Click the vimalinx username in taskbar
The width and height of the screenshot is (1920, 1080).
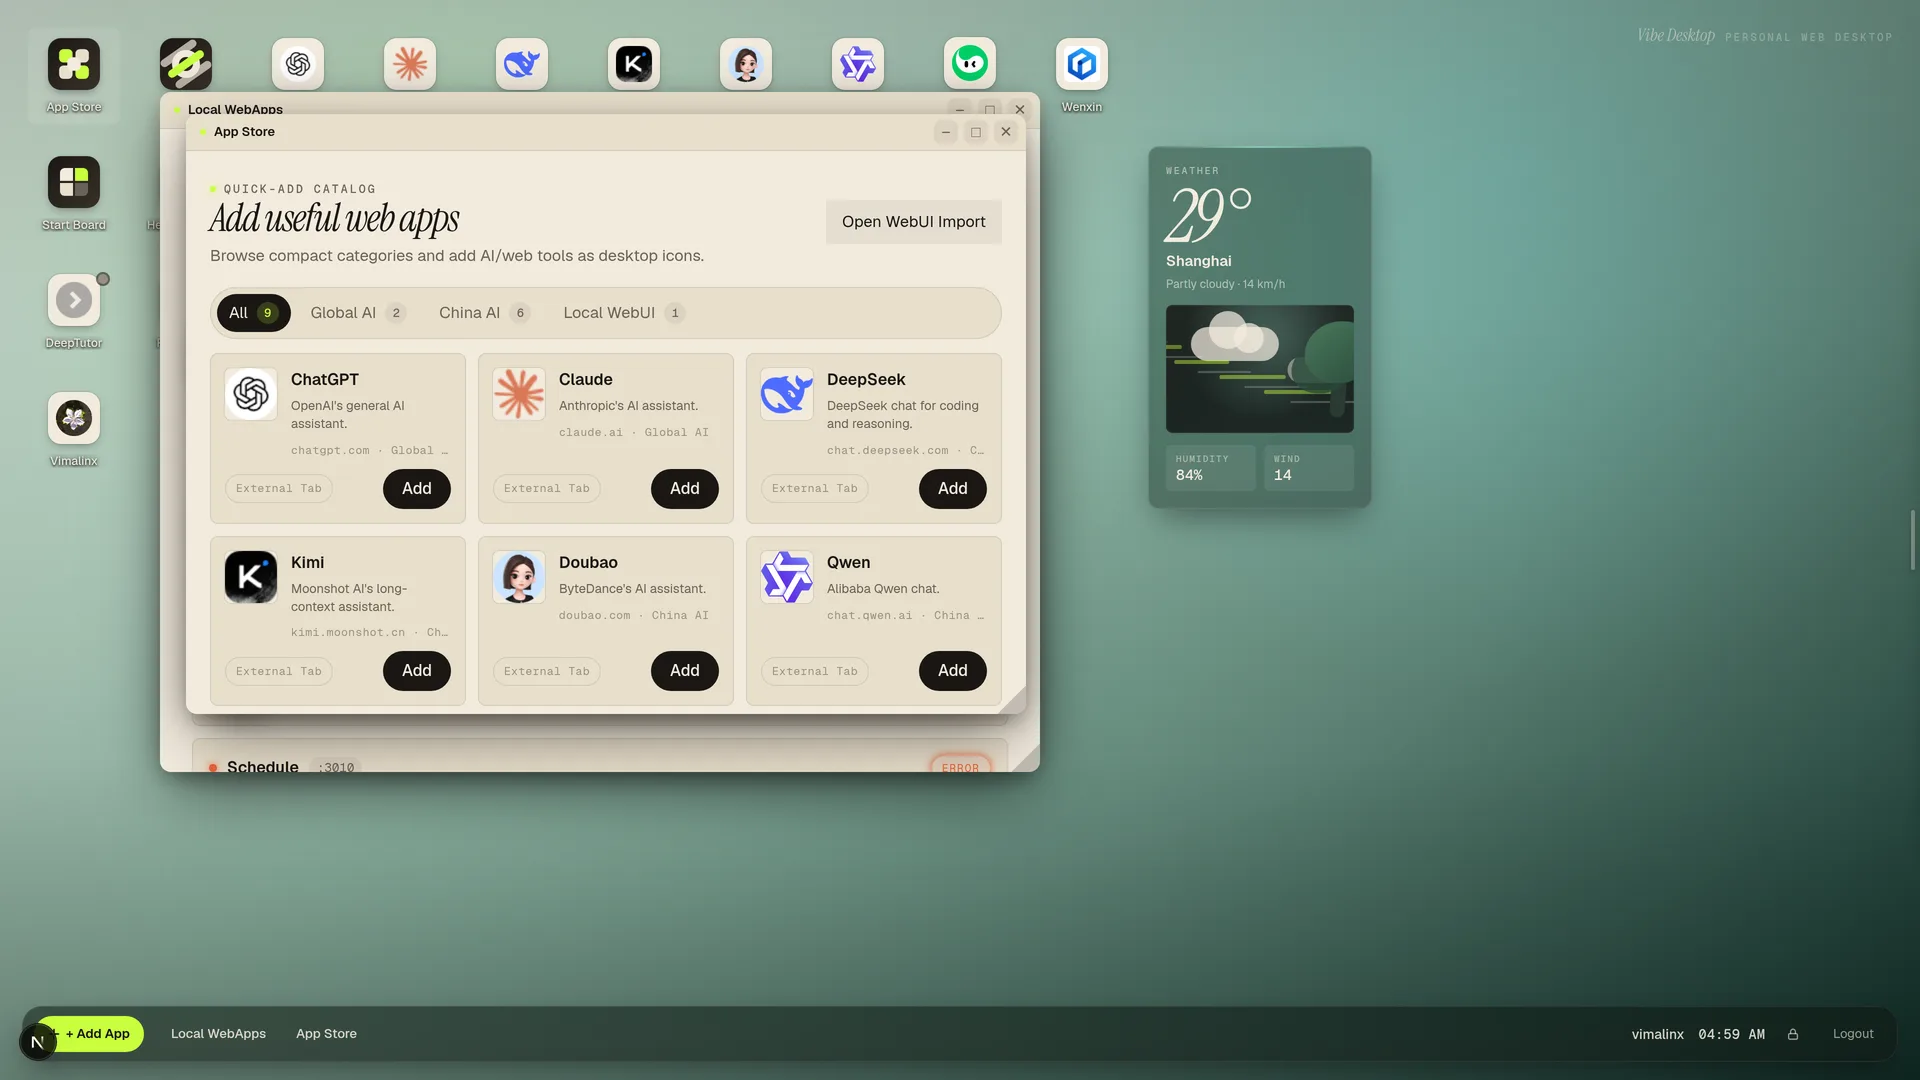click(1658, 1034)
